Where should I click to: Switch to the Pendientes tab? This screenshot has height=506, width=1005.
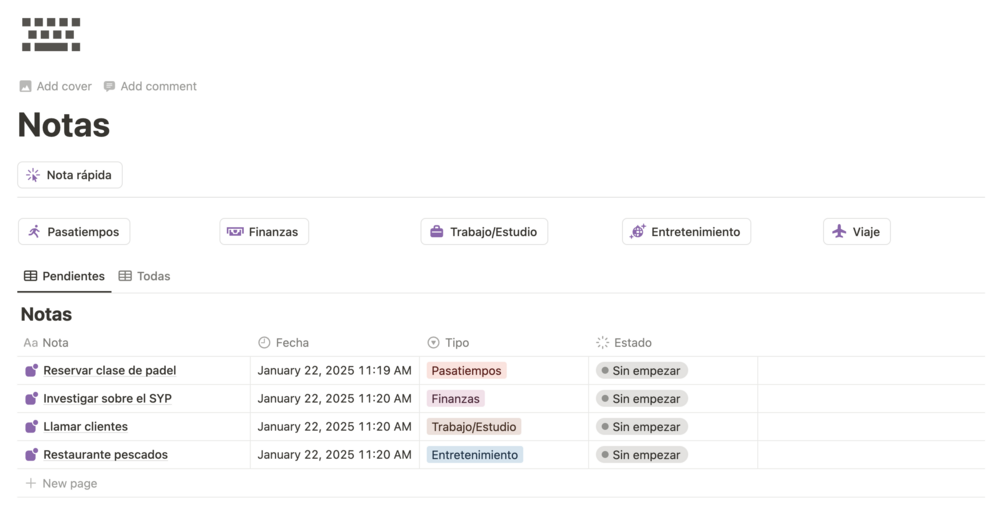[x=64, y=276]
